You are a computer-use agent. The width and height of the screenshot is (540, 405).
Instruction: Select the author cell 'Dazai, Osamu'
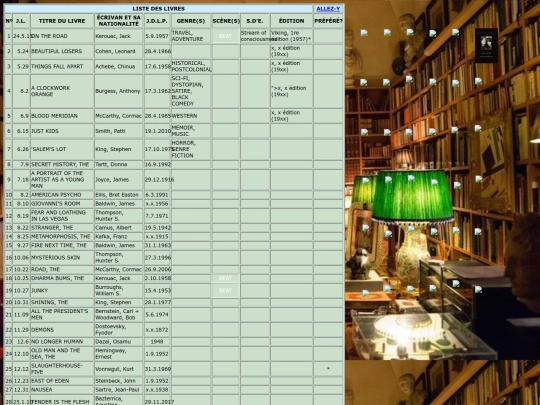point(118,342)
